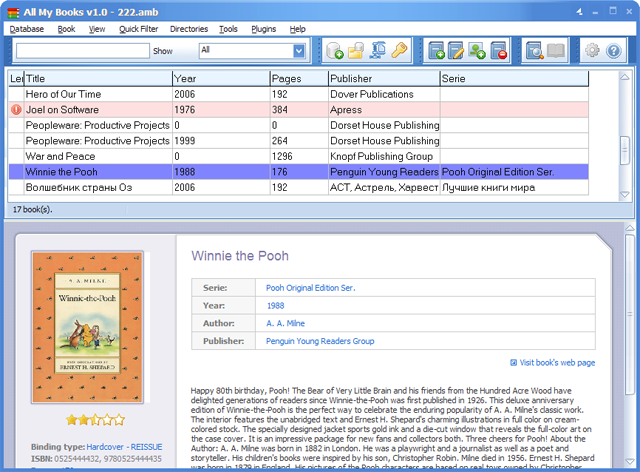The width and height of the screenshot is (640, 472).
Task: Click the compress database icon
Action: 378,51
